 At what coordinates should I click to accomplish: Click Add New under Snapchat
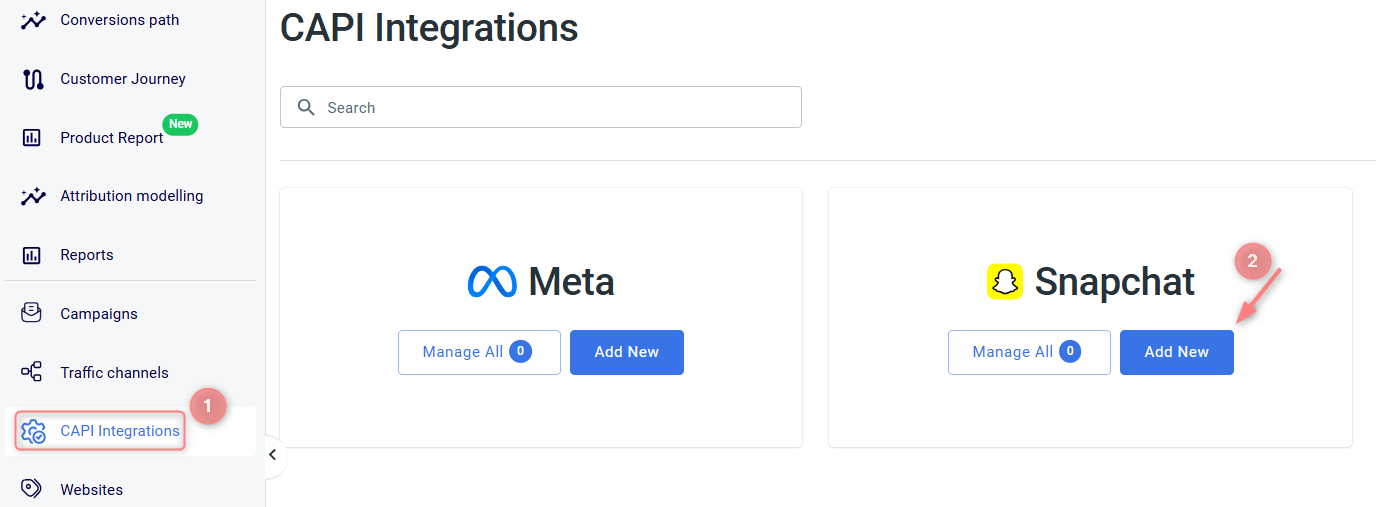[x=1176, y=352]
